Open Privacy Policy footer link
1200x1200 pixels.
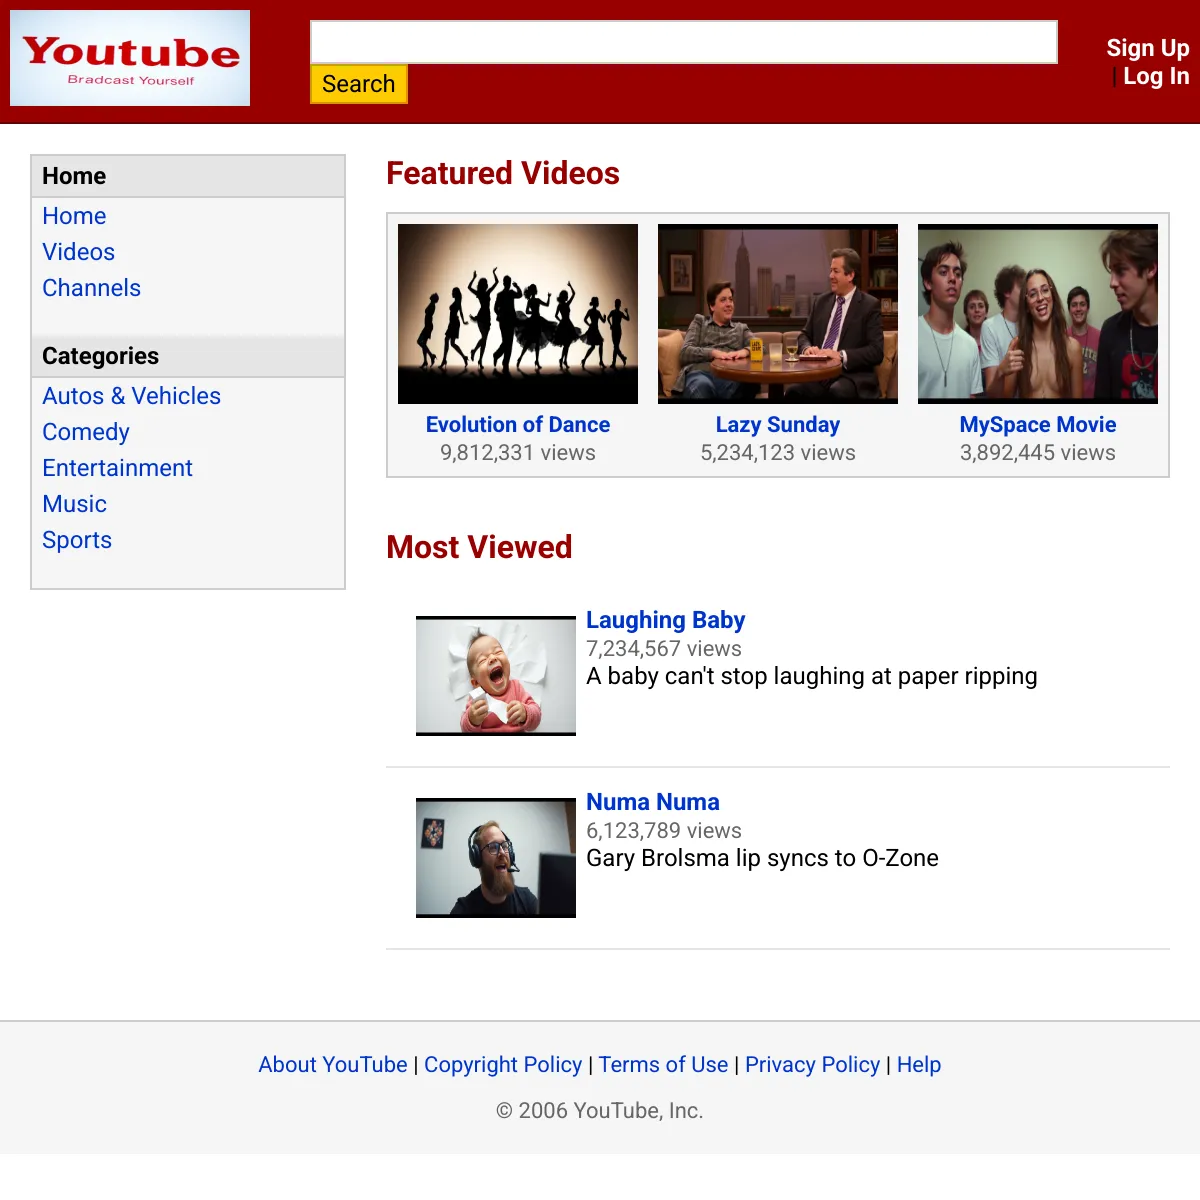812,1065
